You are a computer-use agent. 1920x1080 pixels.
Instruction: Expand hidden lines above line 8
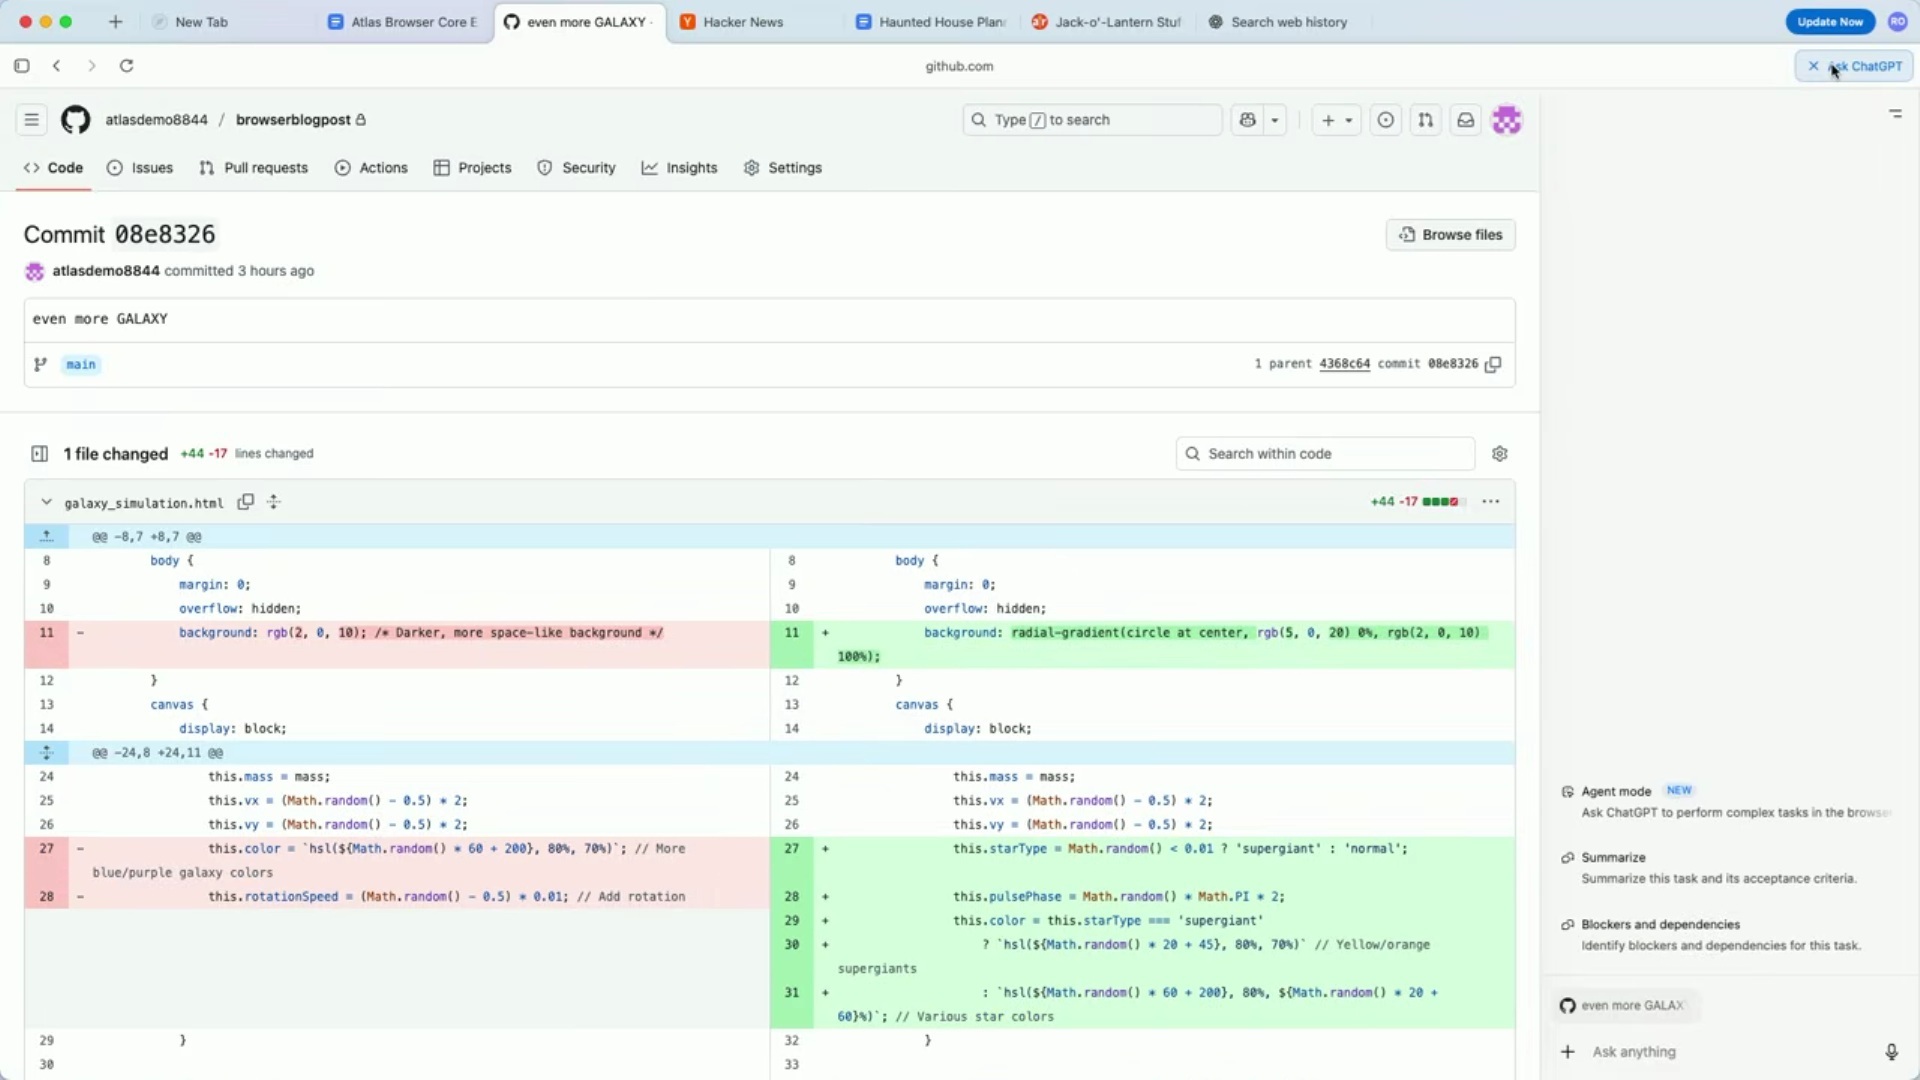46,537
